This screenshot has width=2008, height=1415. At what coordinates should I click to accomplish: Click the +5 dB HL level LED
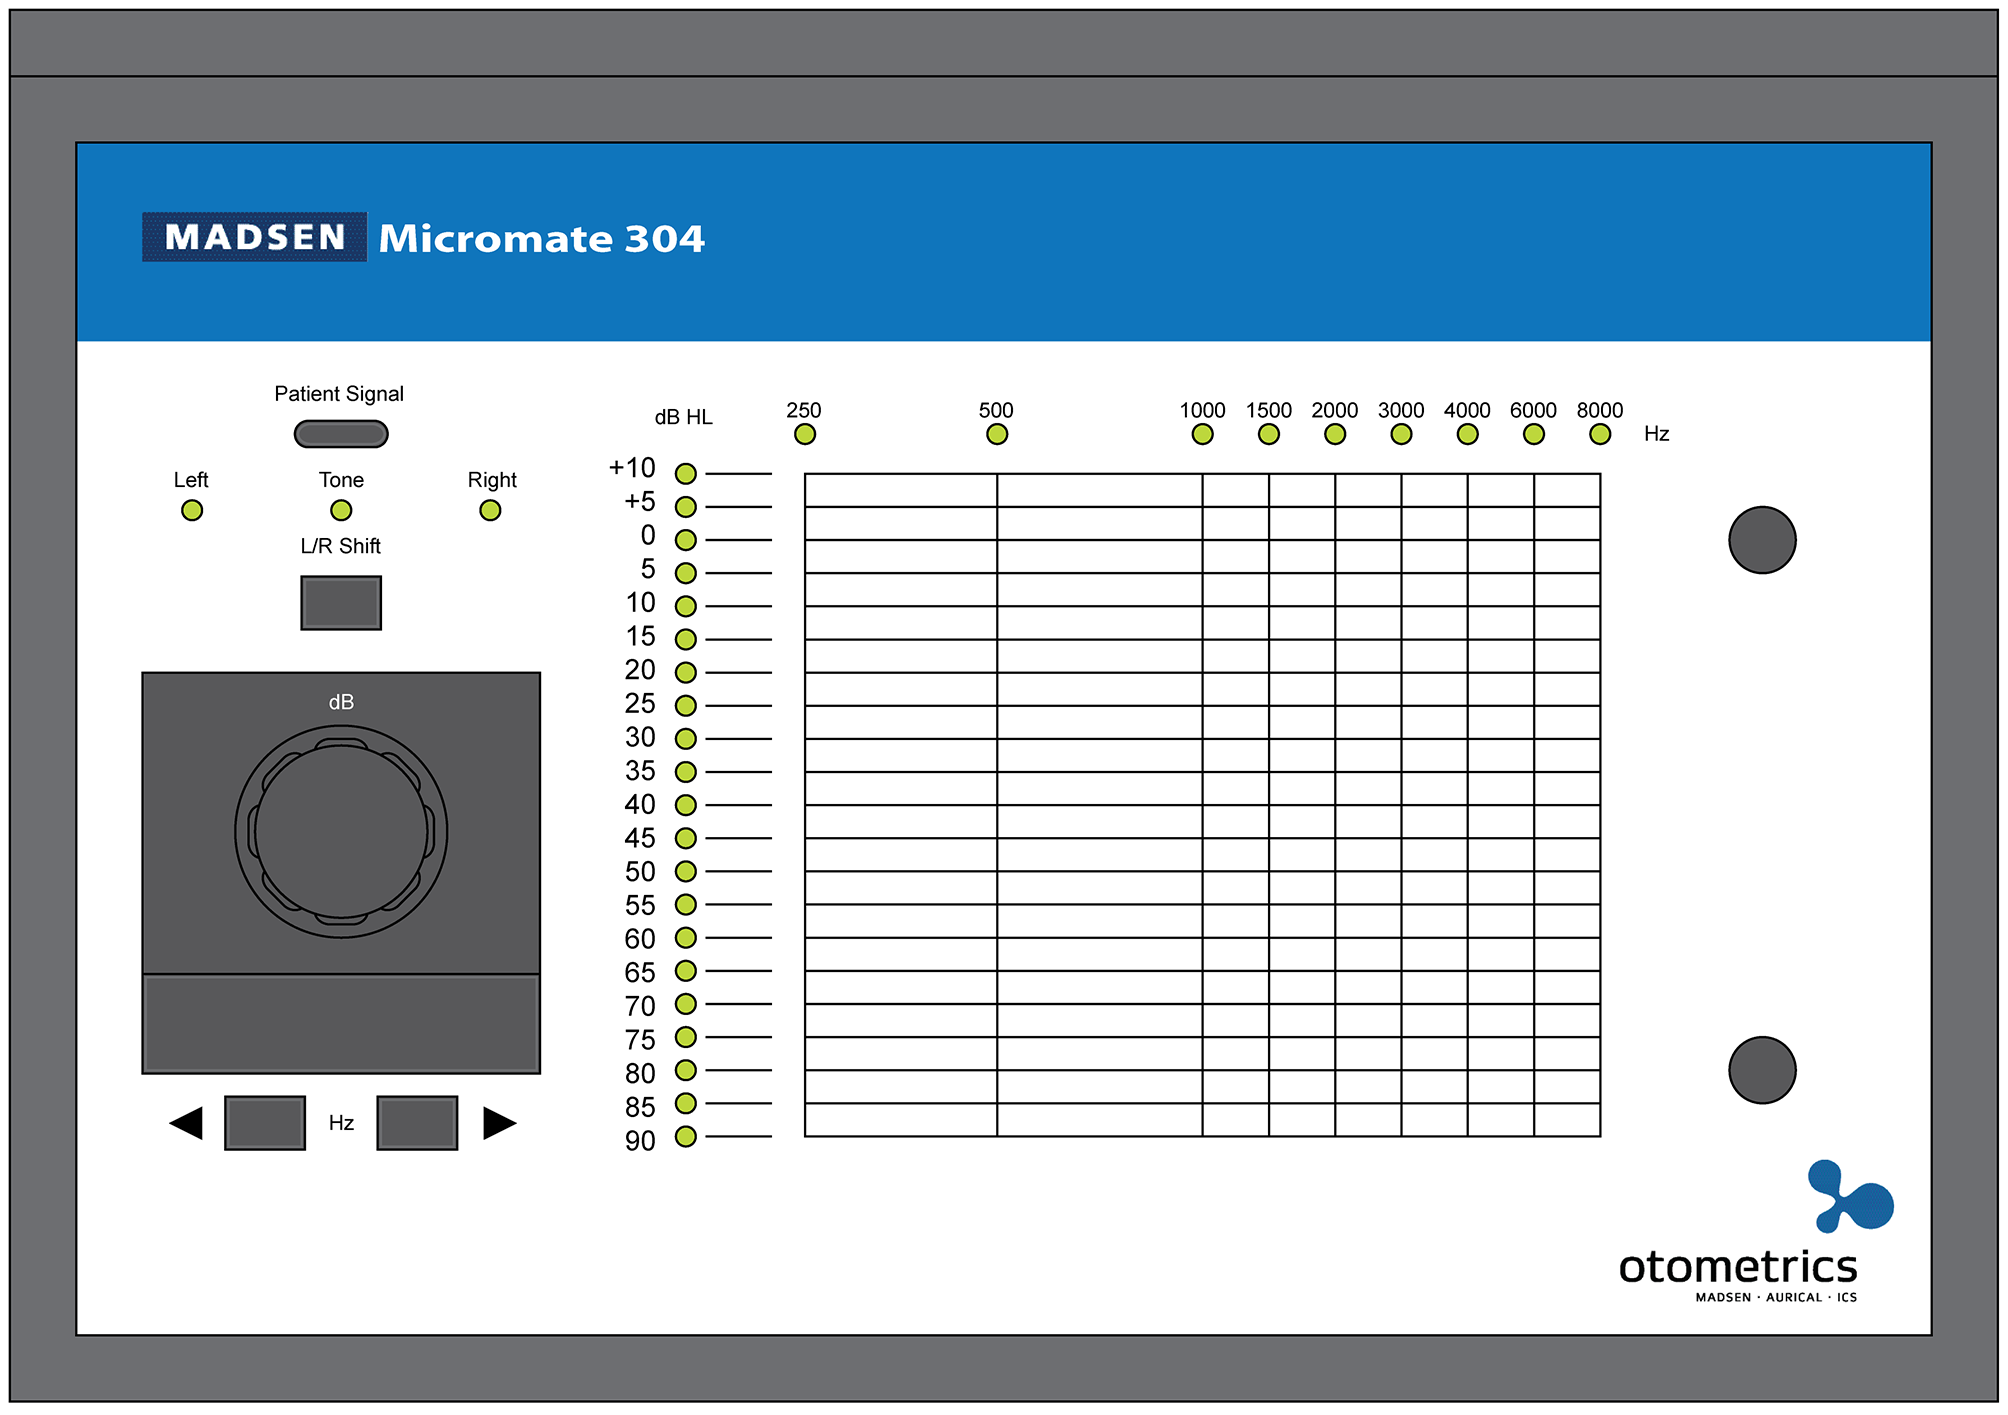[686, 507]
